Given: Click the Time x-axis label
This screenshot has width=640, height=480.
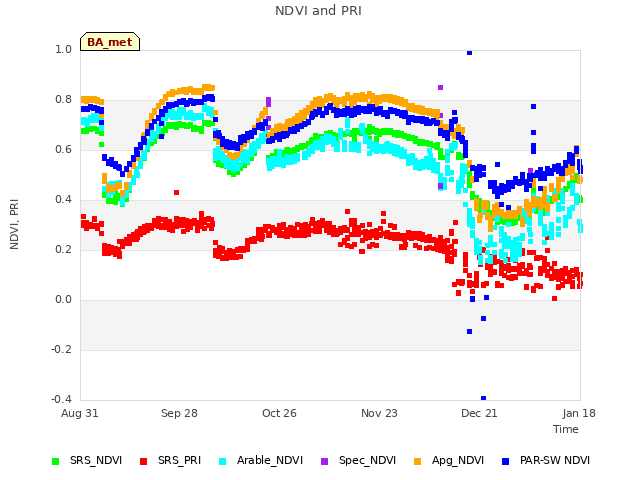Looking at the screenshot, I should (566, 429).
